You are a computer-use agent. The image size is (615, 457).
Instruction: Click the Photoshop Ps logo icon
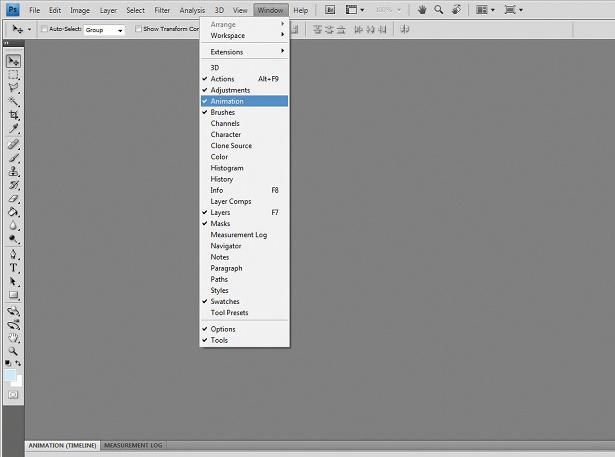coord(13,10)
